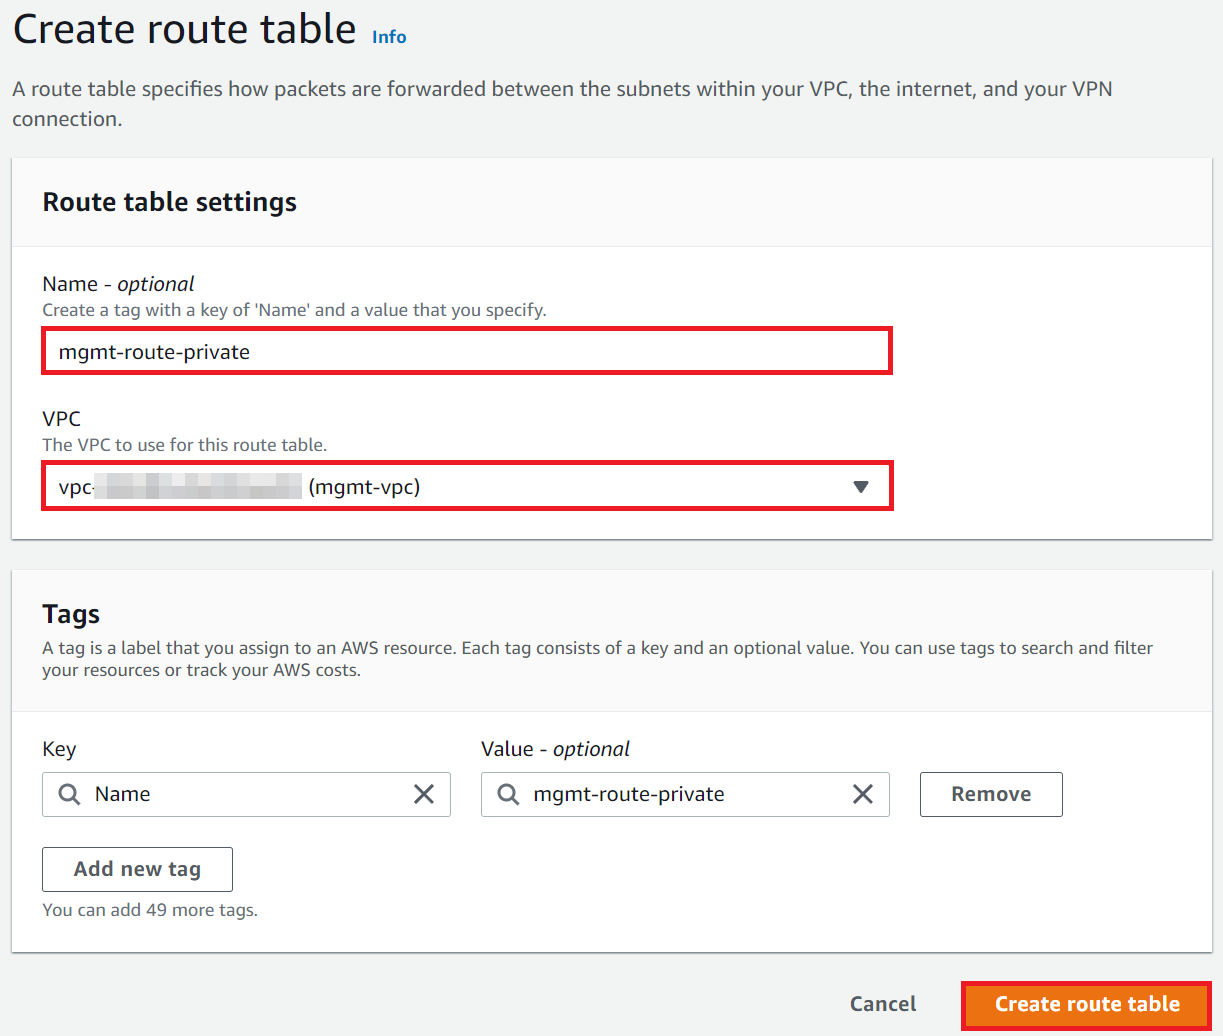Click the 'Value - optional' label
This screenshot has height=1036, width=1223.
(x=555, y=749)
